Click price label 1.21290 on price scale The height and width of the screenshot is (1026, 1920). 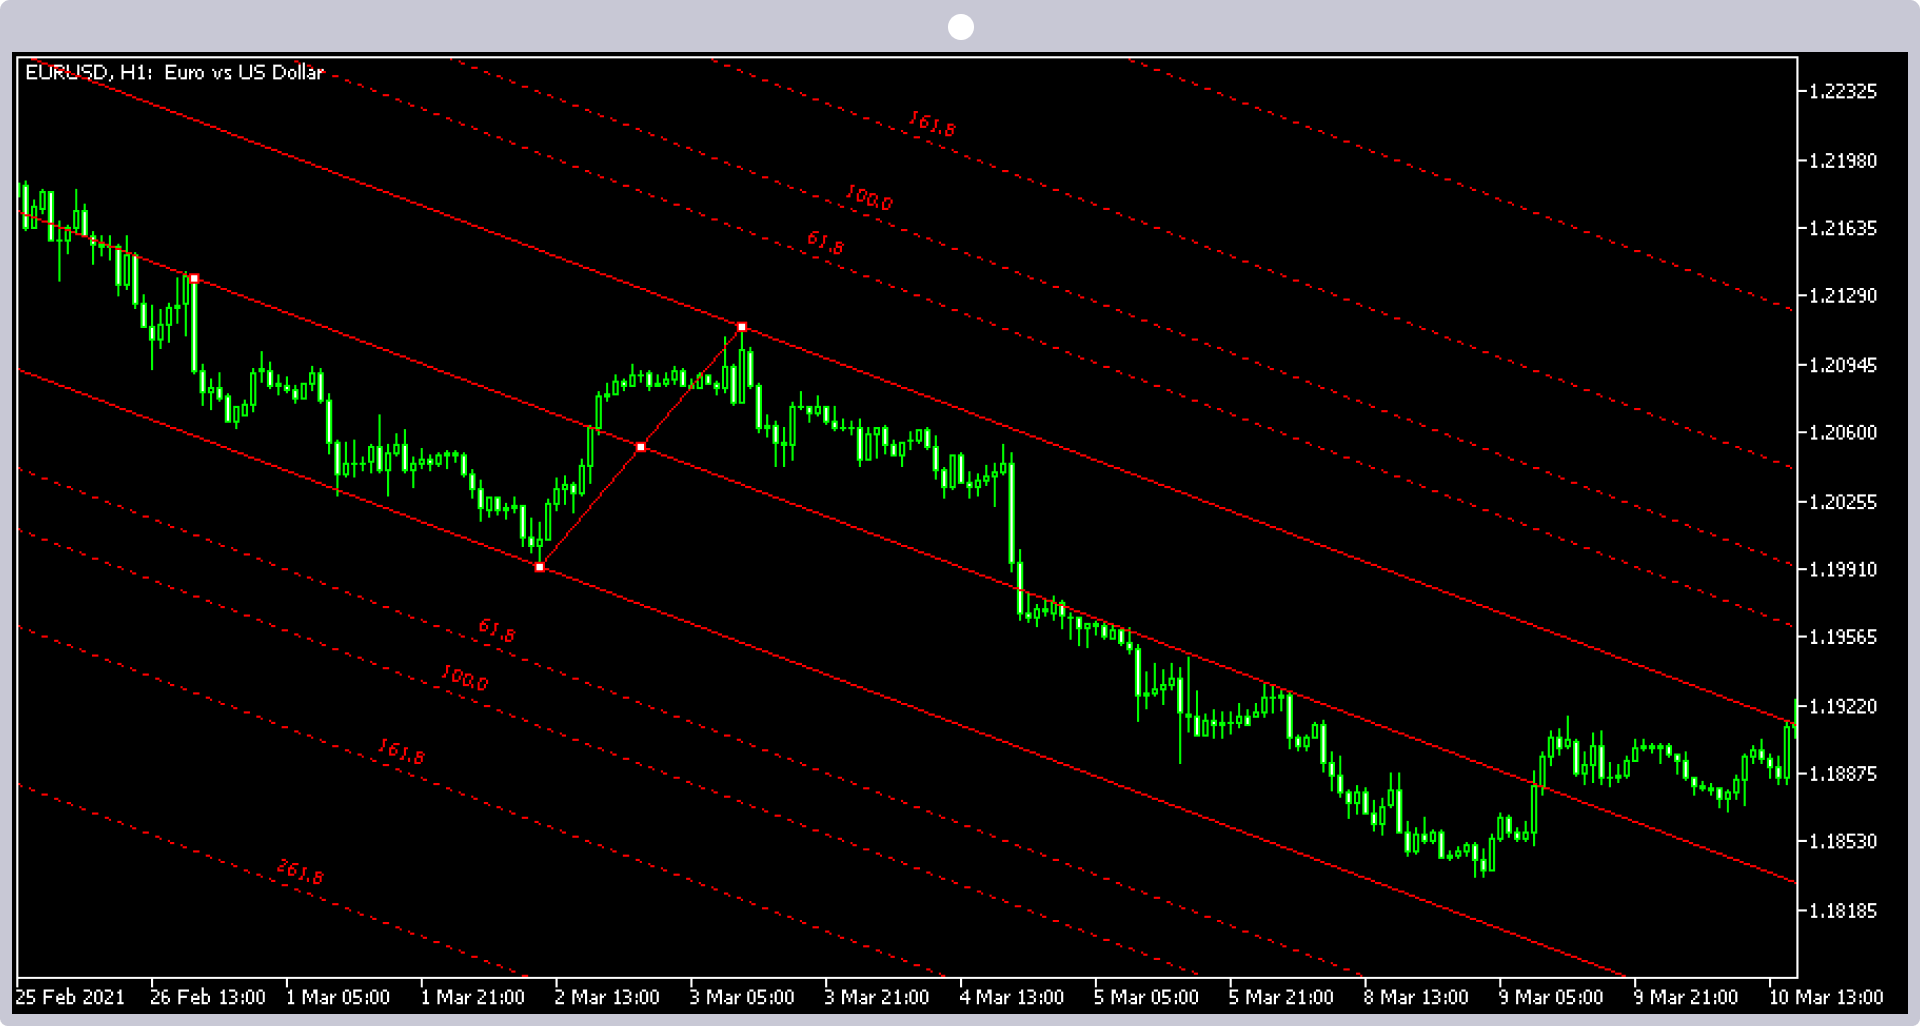[x=1843, y=296]
